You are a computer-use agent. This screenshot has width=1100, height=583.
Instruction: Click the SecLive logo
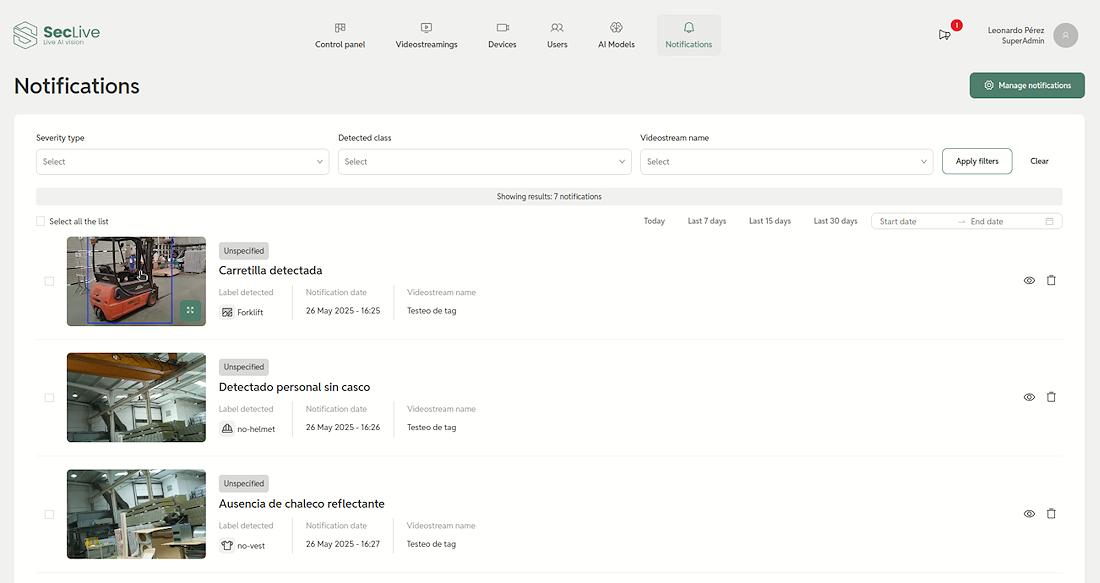coord(57,34)
